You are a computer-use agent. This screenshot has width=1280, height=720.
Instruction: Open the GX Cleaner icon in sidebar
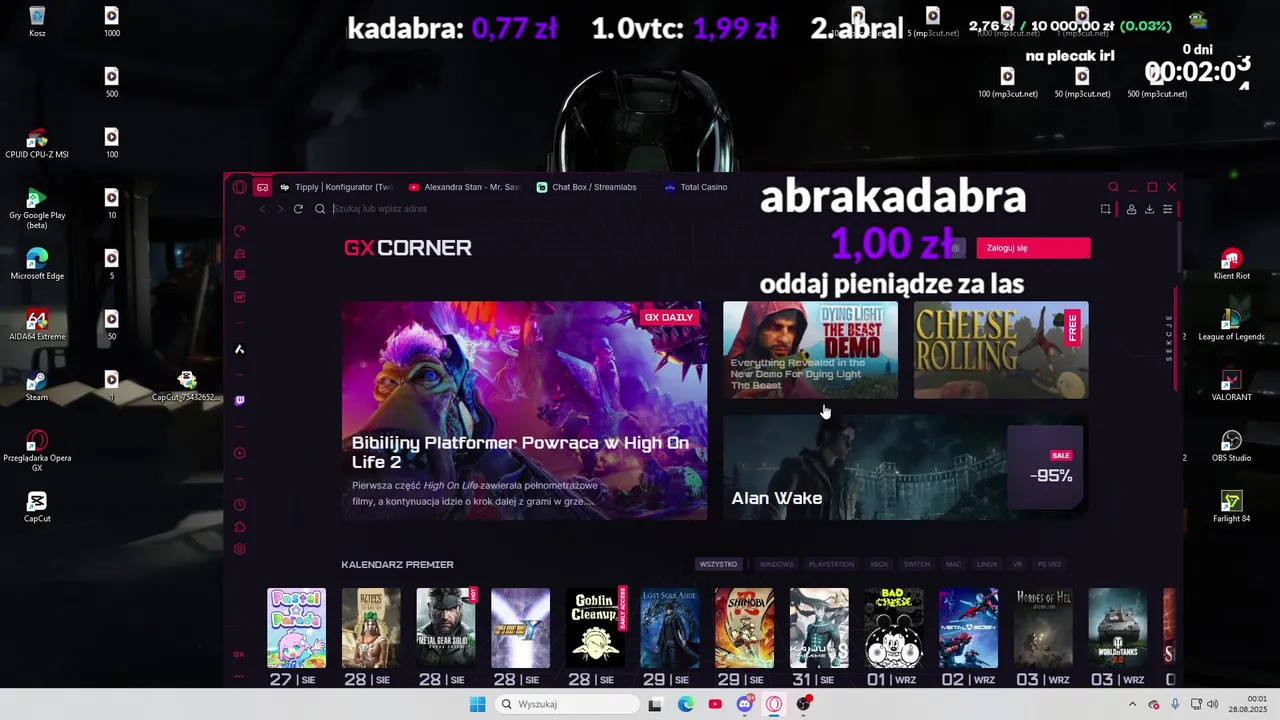tap(239, 254)
